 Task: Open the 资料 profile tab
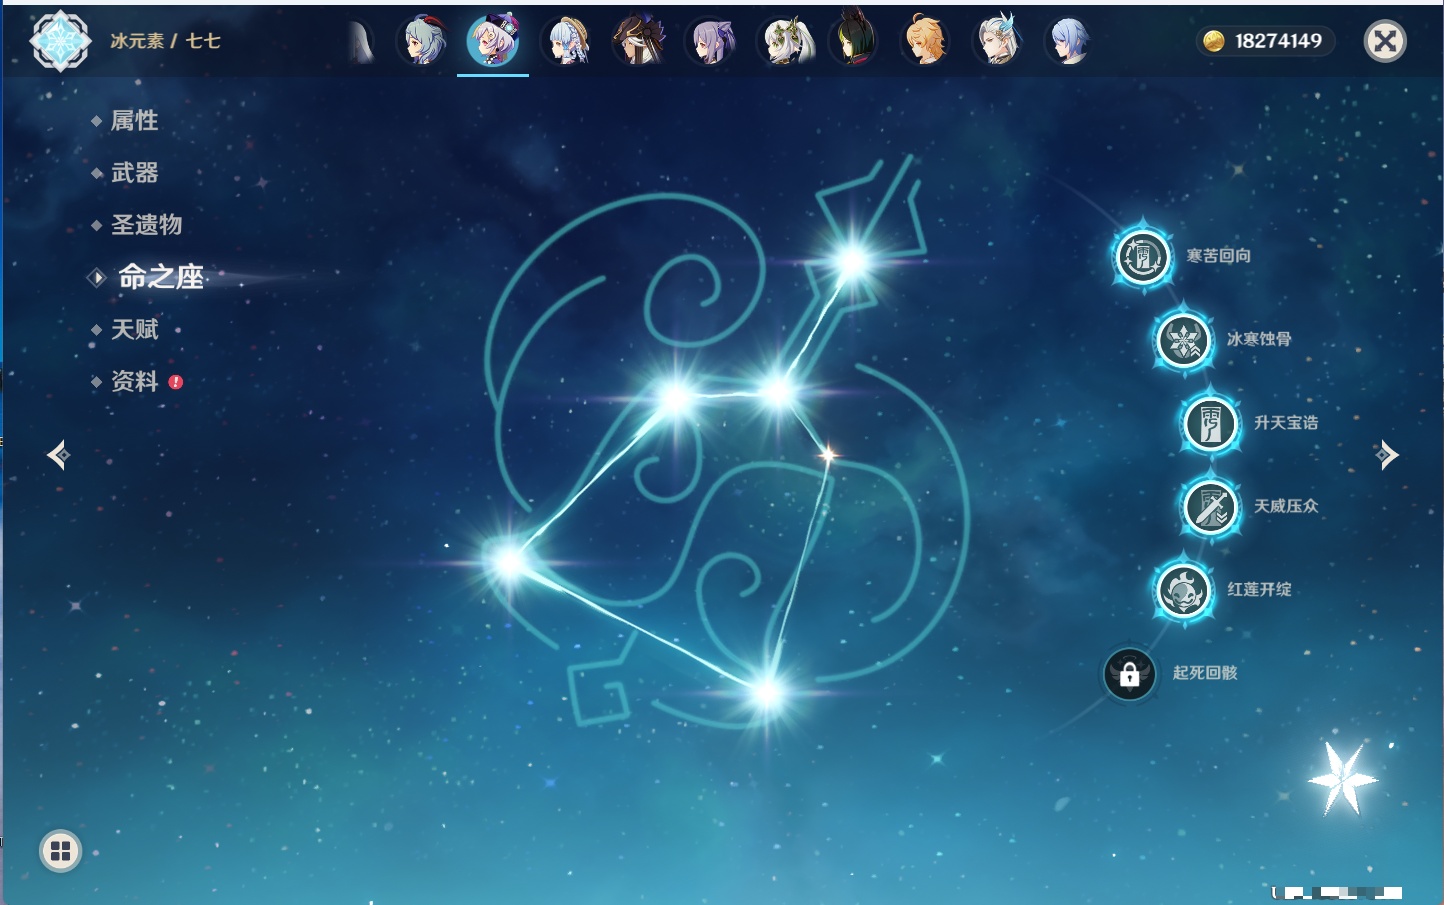click(134, 381)
